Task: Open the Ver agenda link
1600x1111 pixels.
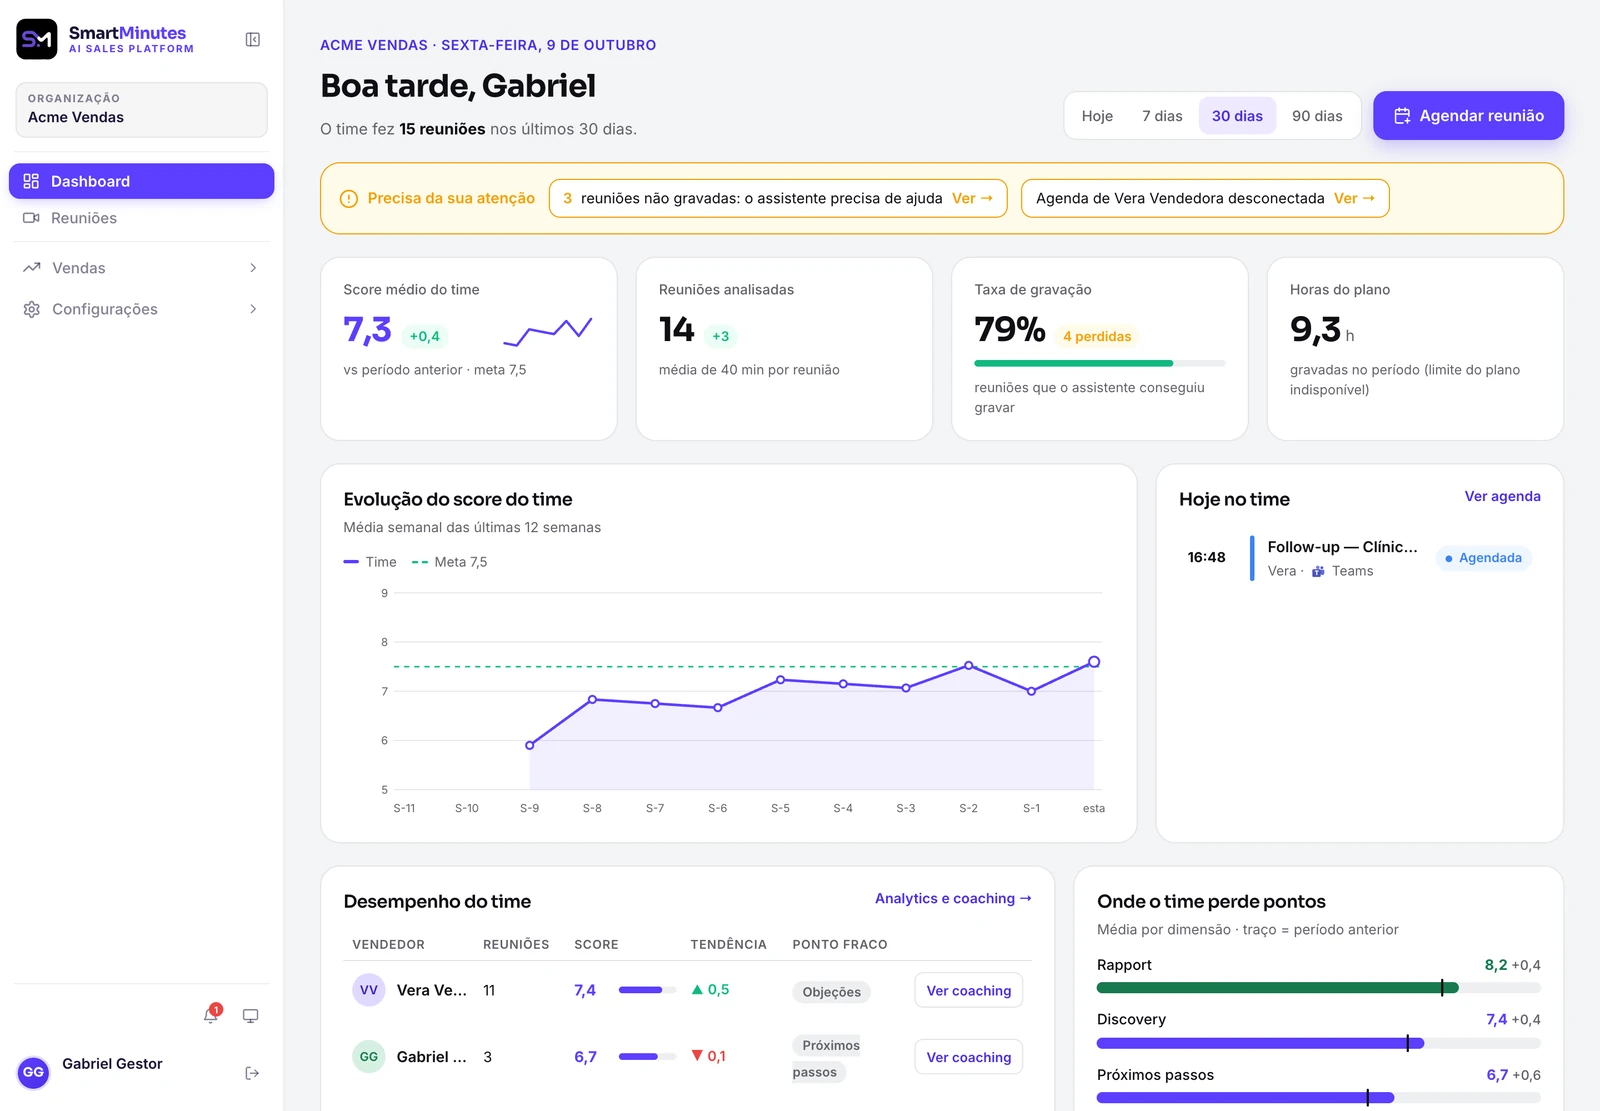Action: pos(1502,497)
